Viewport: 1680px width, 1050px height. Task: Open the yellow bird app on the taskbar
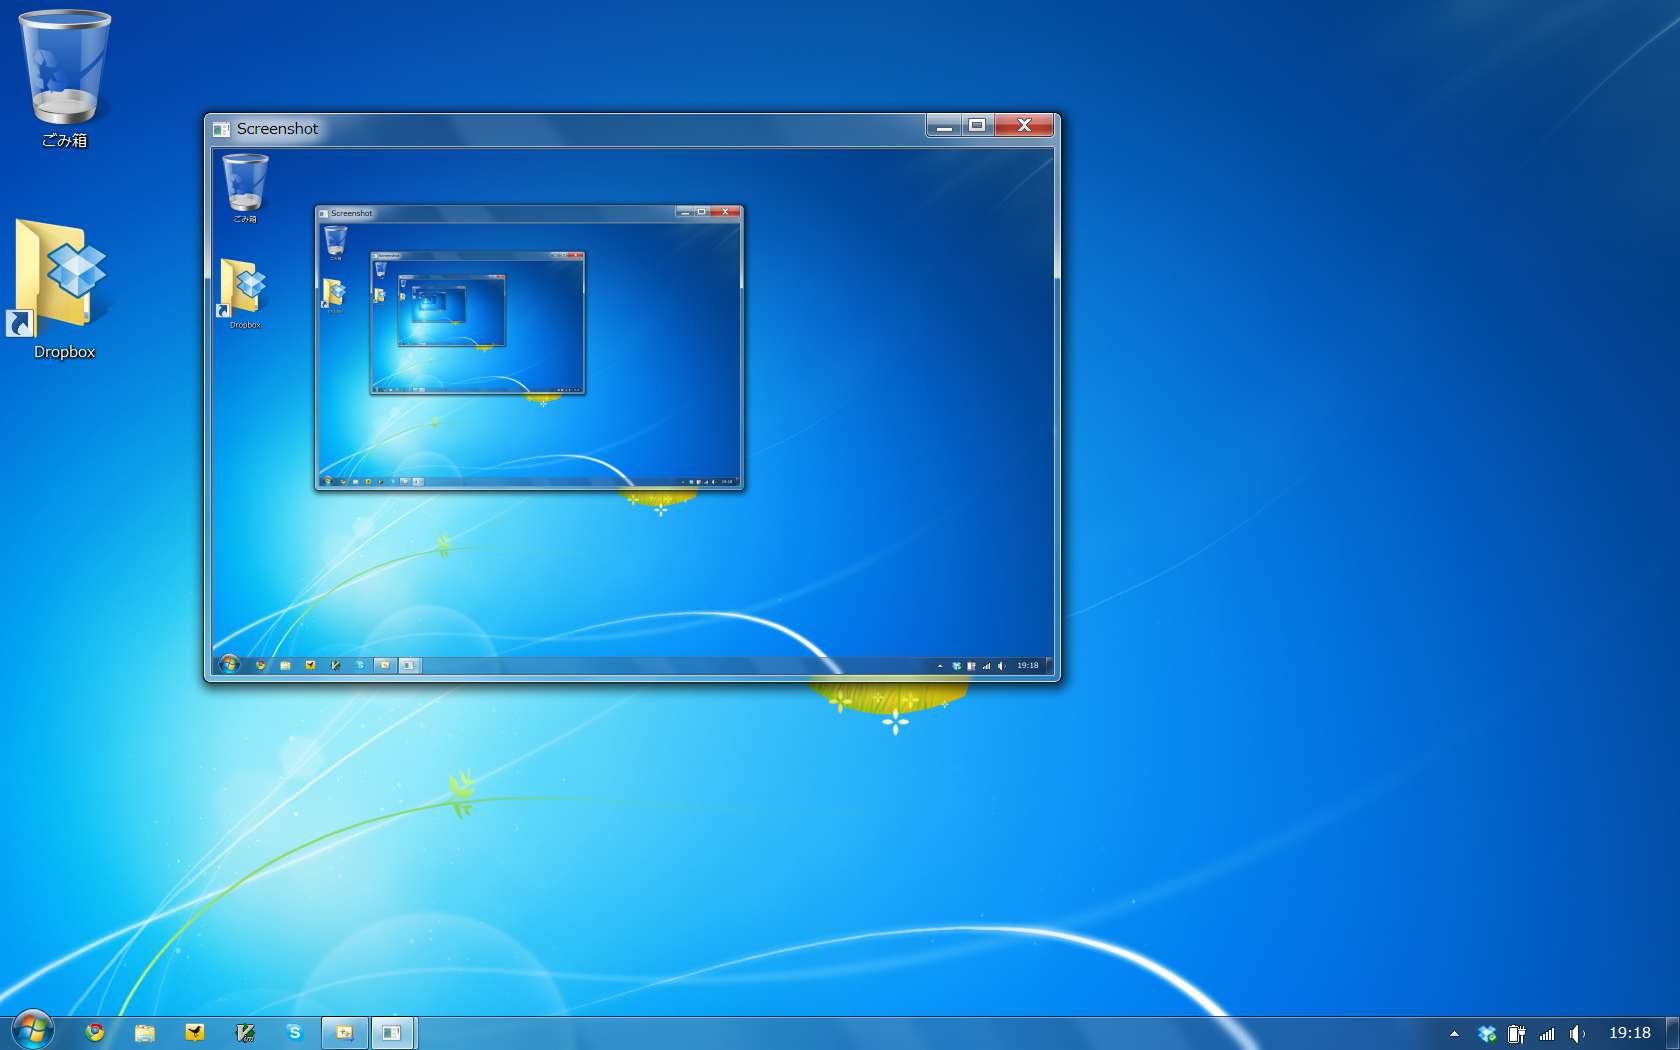click(195, 1033)
